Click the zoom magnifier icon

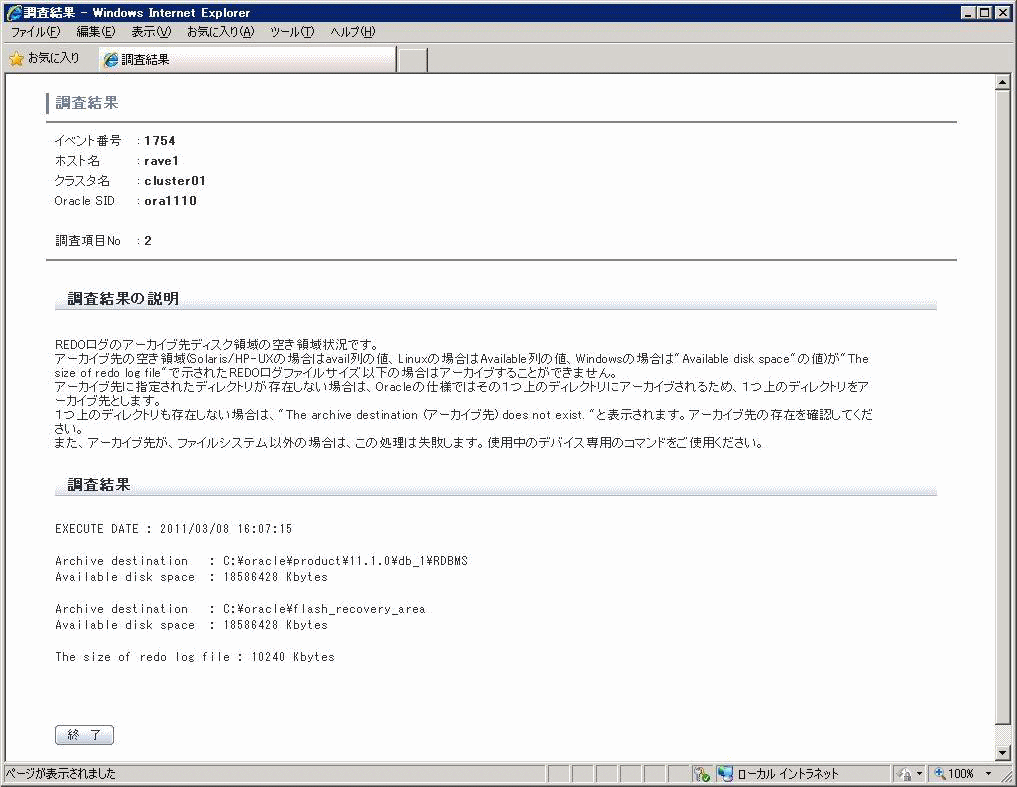pyautogui.click(x=939, y=773)
